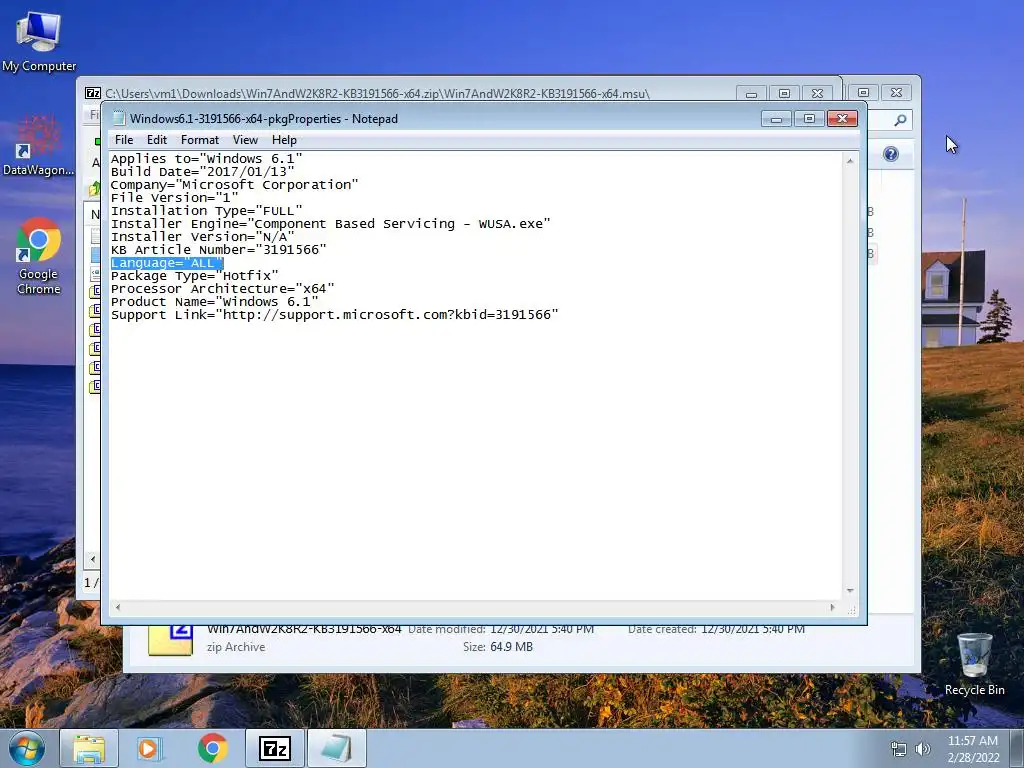The height and width of the screenshot is (768, 1024).
Task: Click Notepad horizontal scrollbar right arrow
Action: click(x=832, y=607)
